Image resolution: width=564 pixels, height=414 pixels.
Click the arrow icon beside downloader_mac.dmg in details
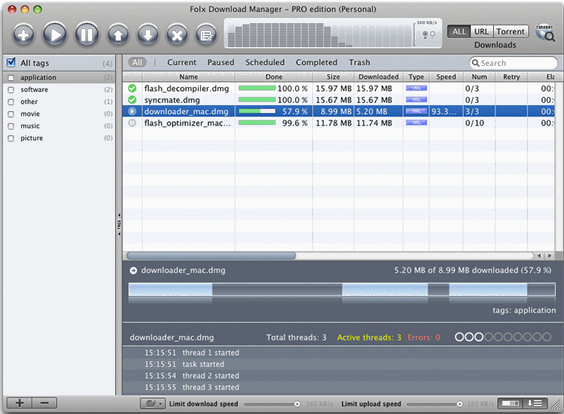[x=133, y=270]
